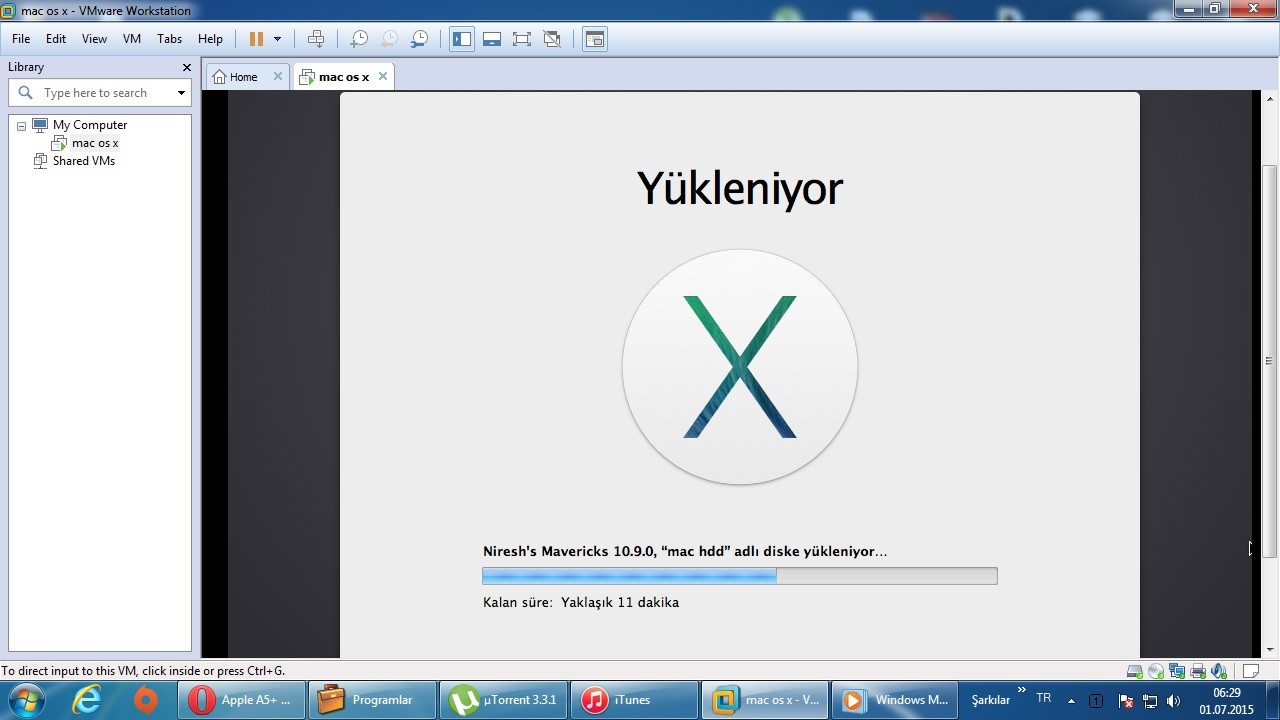The width and height of the screenshot is (1280, 720).
Task: Select My Computer in the library
Action: (x=90, y=125)
